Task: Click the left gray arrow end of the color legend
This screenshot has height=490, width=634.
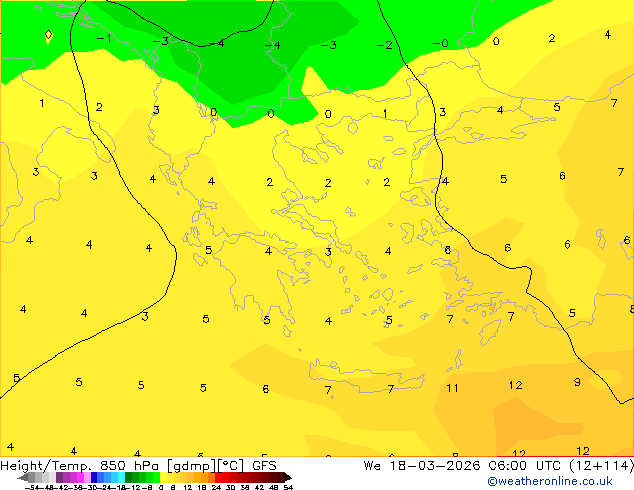Action: click(x=23, y=478)
